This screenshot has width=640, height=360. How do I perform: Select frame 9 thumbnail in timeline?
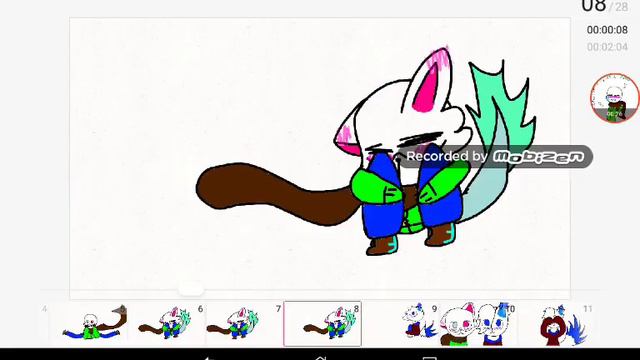pyautogui.click(x=400, y=324)
